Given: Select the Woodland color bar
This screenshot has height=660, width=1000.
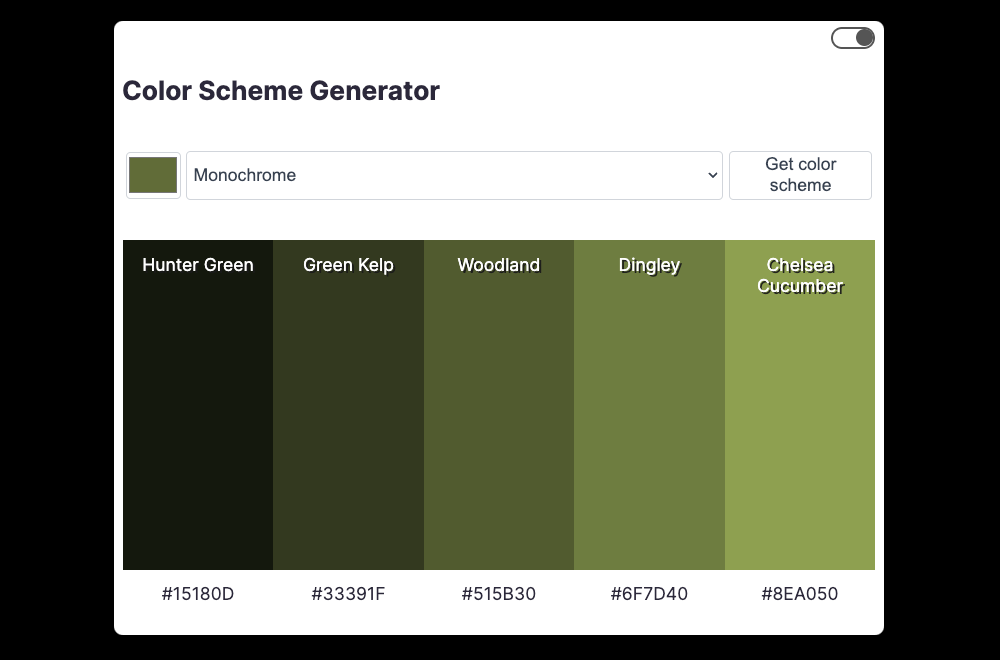Looking at the screenshot, I should 499,420.
